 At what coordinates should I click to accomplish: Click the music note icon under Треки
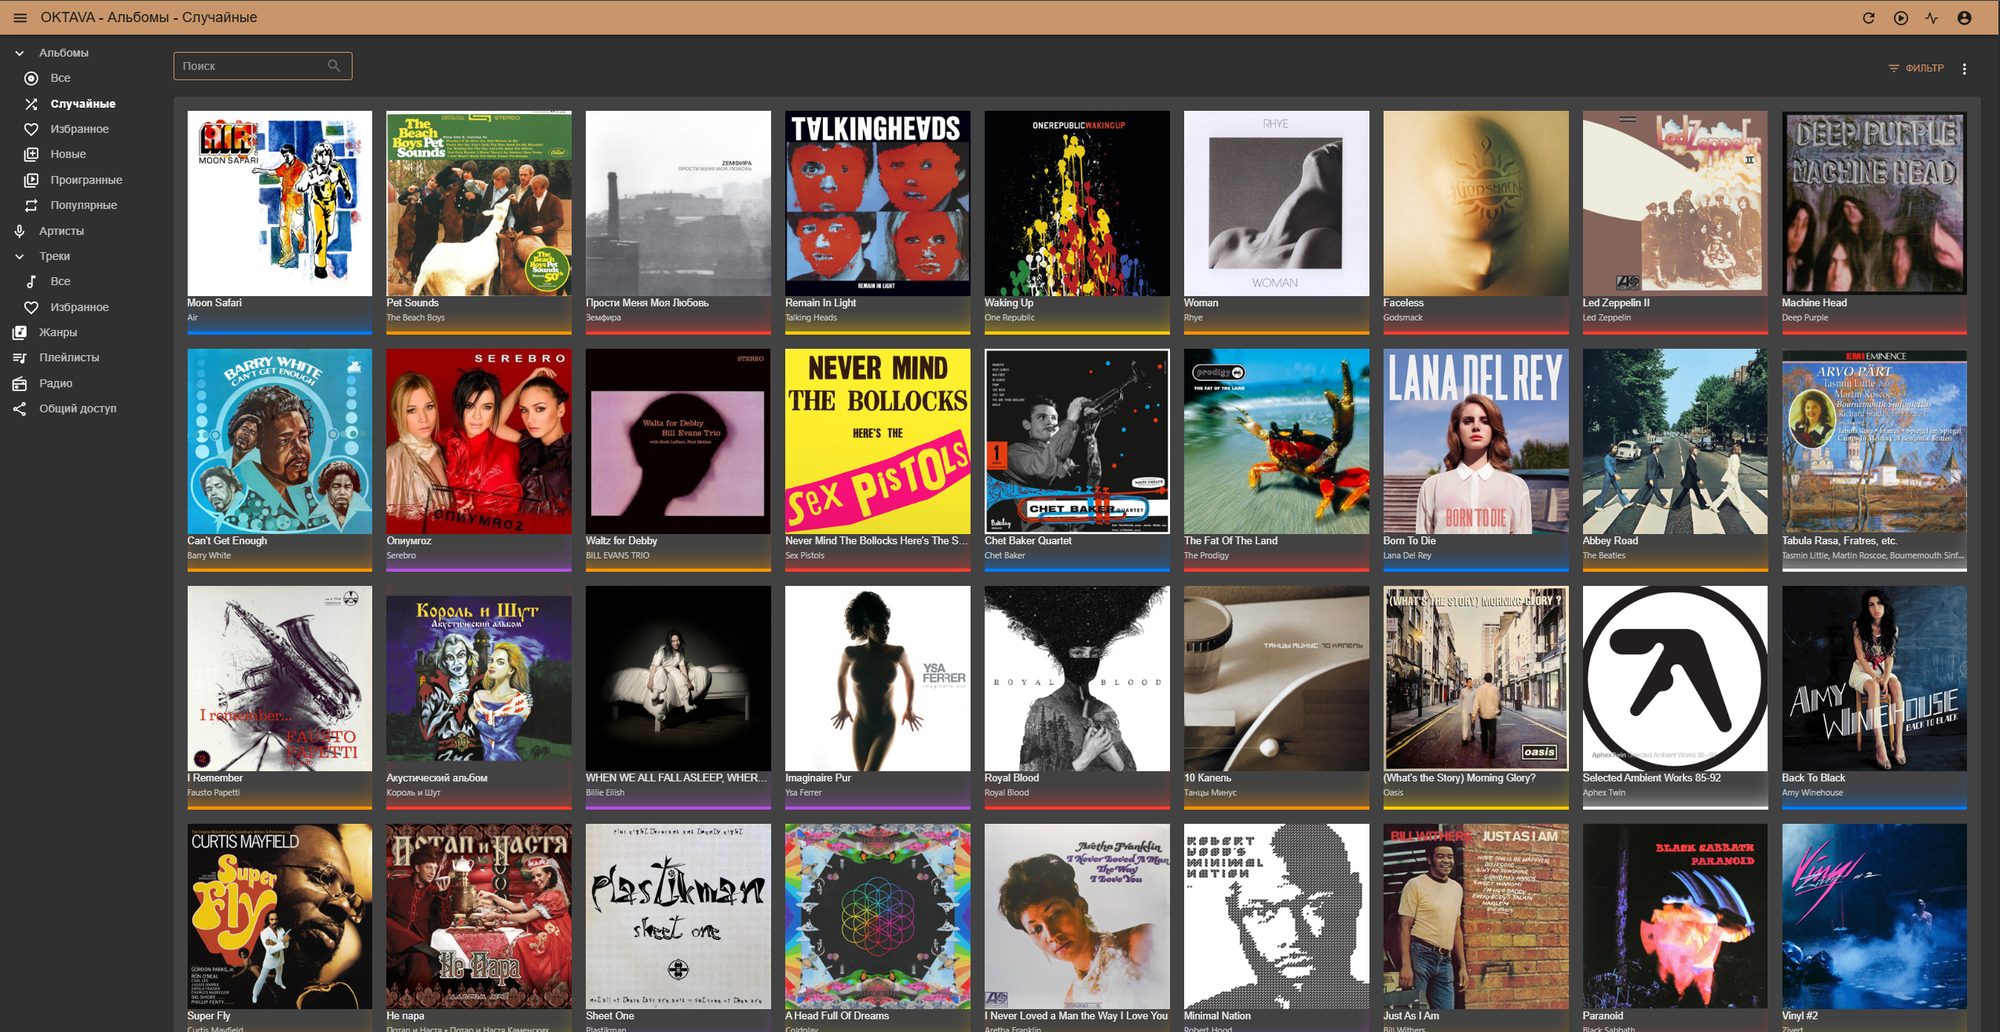coord(31,282)
